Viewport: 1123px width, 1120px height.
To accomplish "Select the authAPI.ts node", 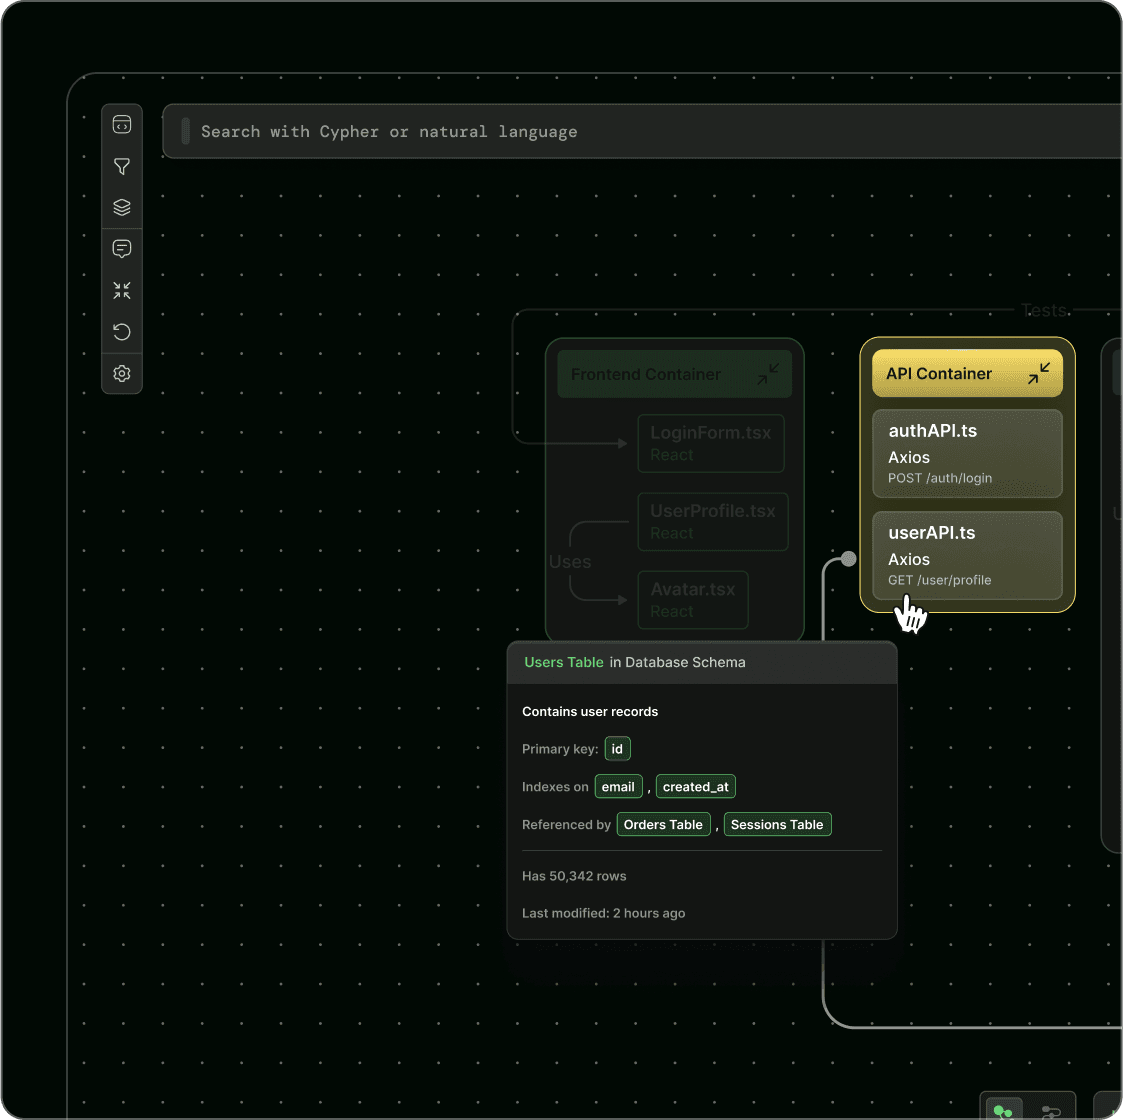I will [967, 453].
